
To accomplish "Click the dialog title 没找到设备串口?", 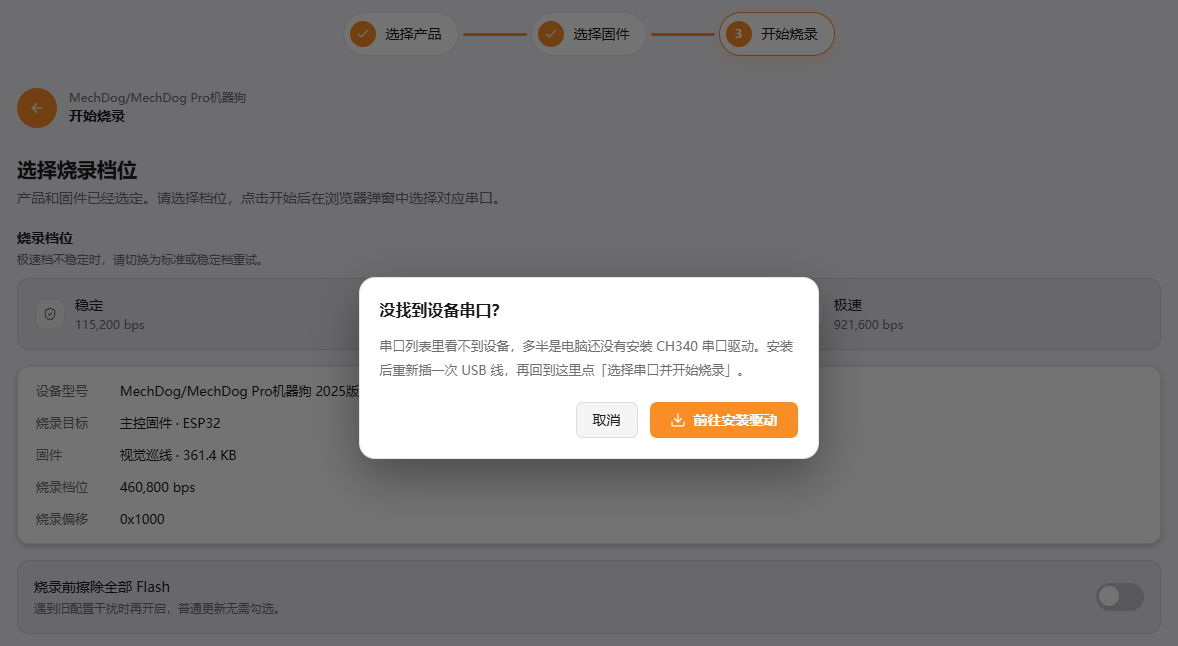I will 439,310.
